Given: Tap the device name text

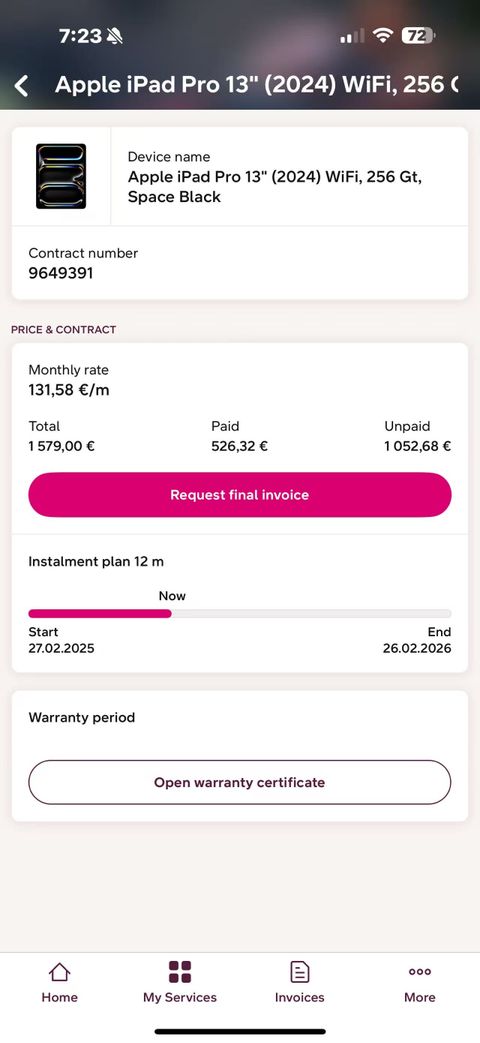Looking at the screenshot, I should tap(275, 187).
